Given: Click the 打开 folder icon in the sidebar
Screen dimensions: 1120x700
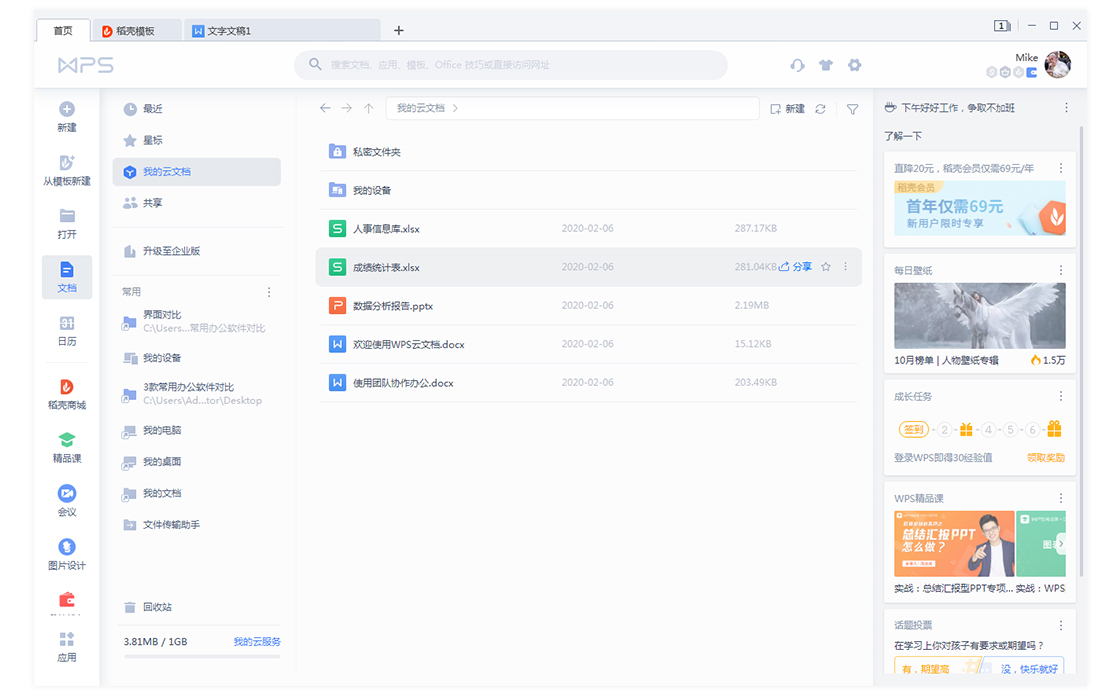Looking at the screenshot, I should click(x=67, y=216).
